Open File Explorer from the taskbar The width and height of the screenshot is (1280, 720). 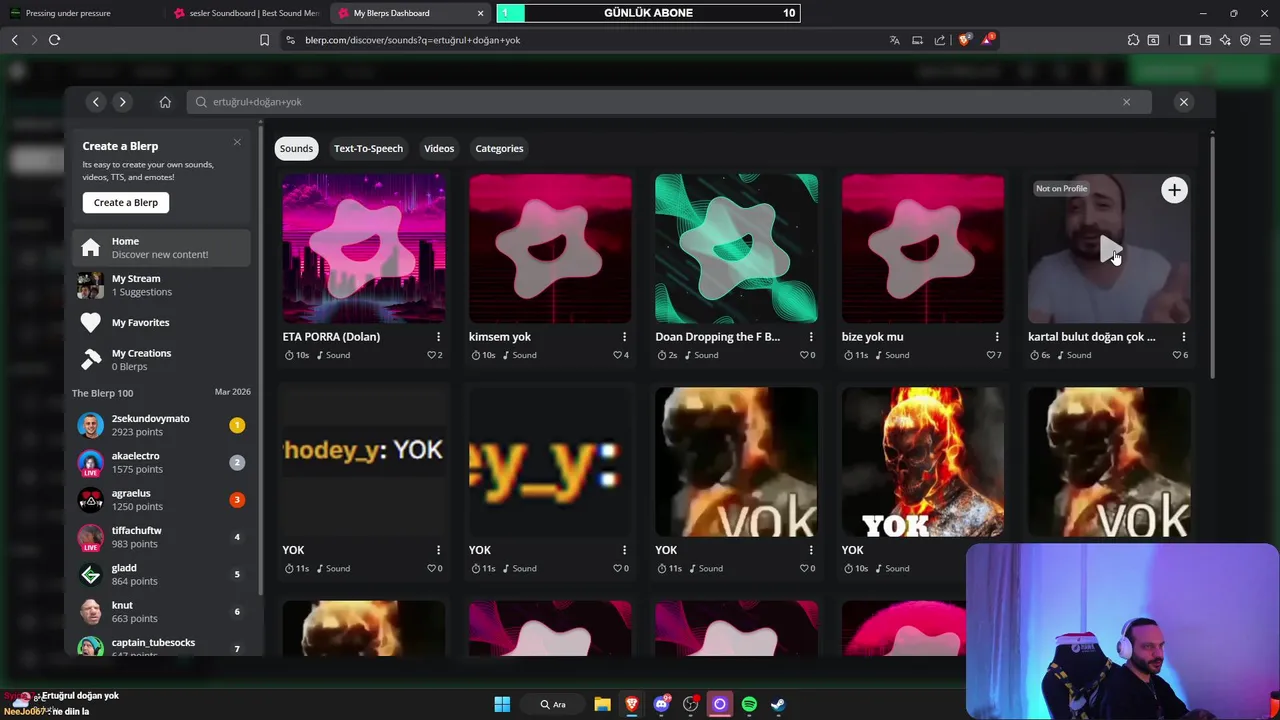coord(602,704)
